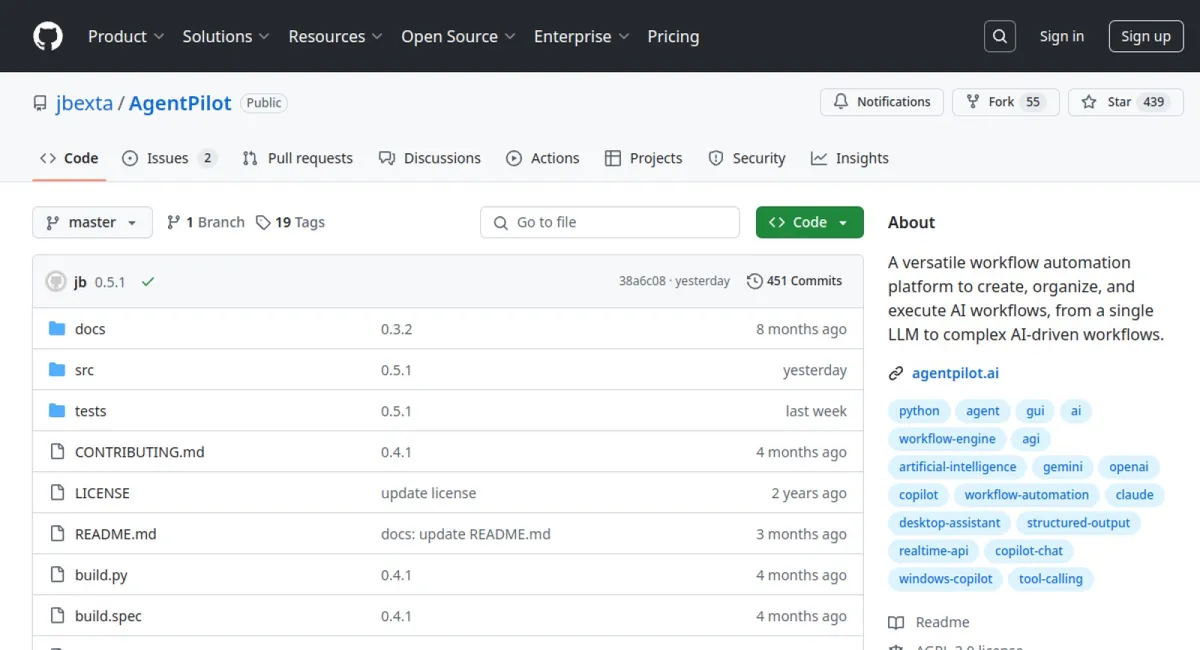Open the 'update license' commit message

coord(428,493)
